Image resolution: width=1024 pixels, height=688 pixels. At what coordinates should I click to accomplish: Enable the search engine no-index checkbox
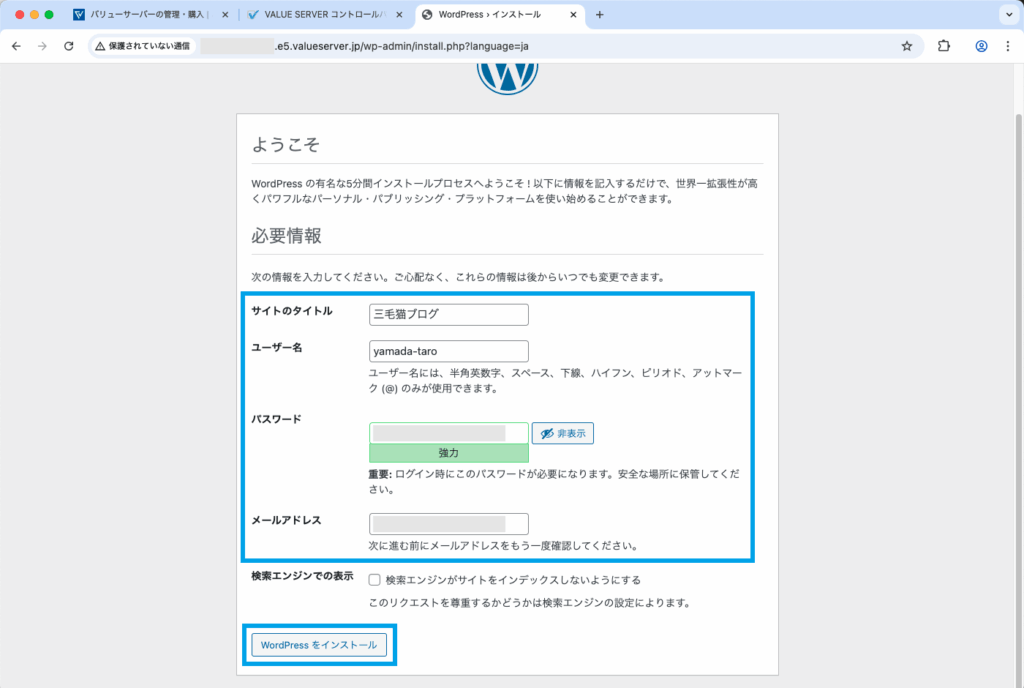pos(374,580)
